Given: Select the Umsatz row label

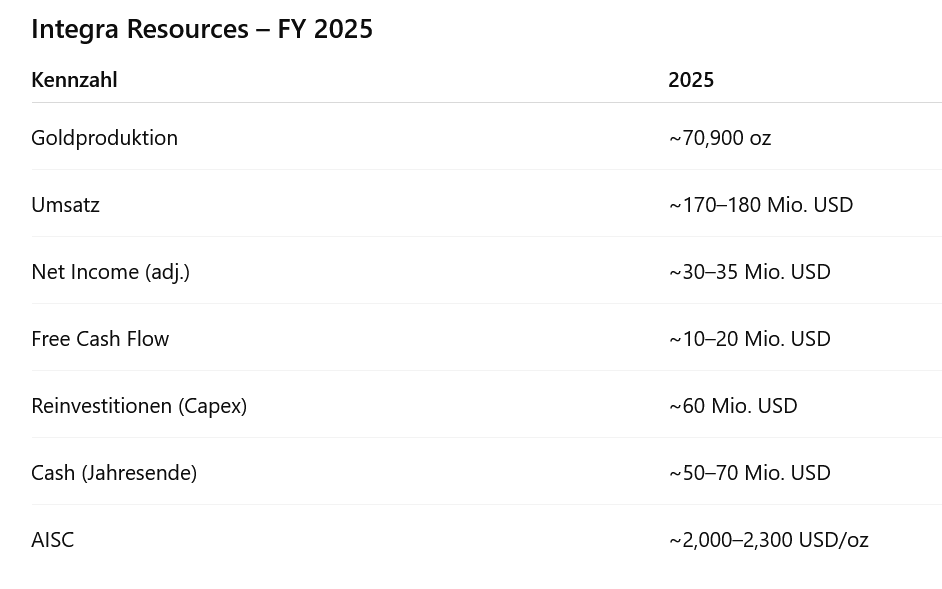Looking at the screenshot, I should coord(65,205).
